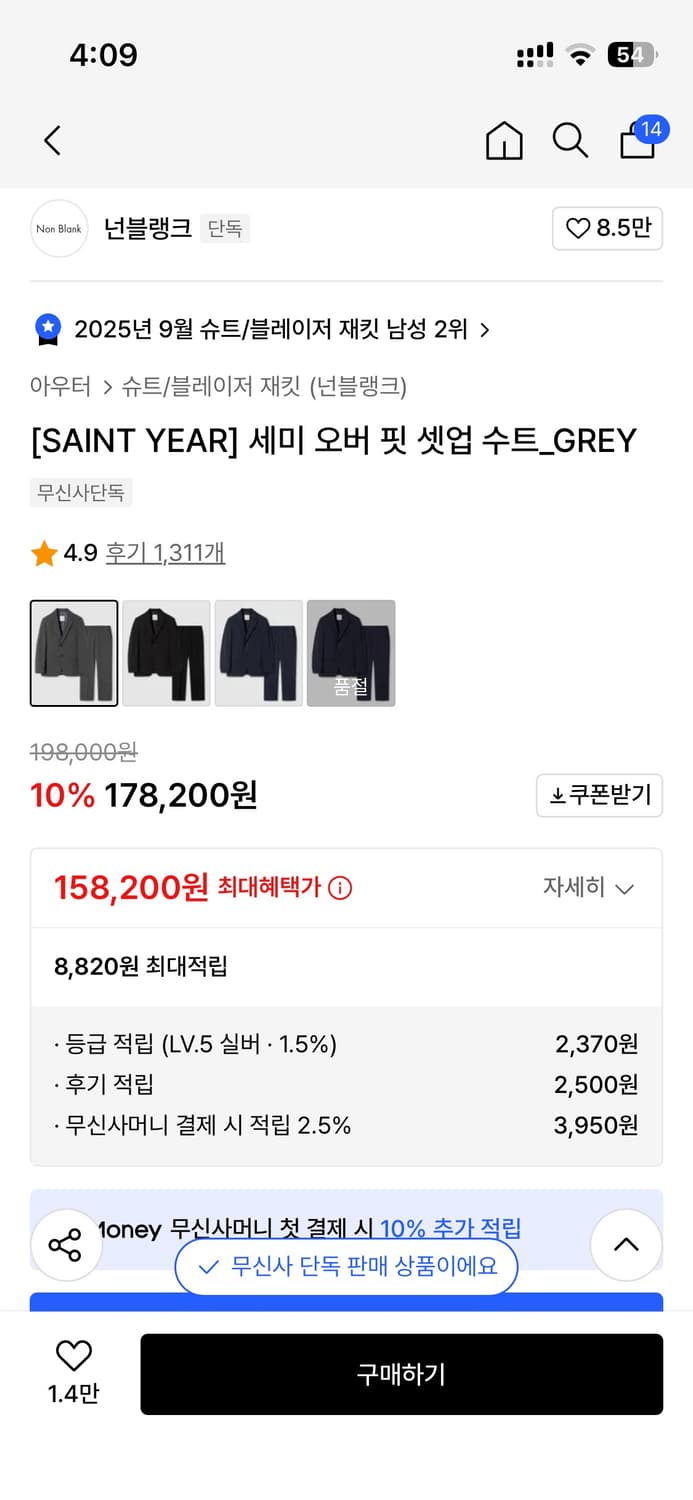Tap the sold-out 품절 suit thumbnail
This screenshot has width=693, height=1500.
(351, 652)
